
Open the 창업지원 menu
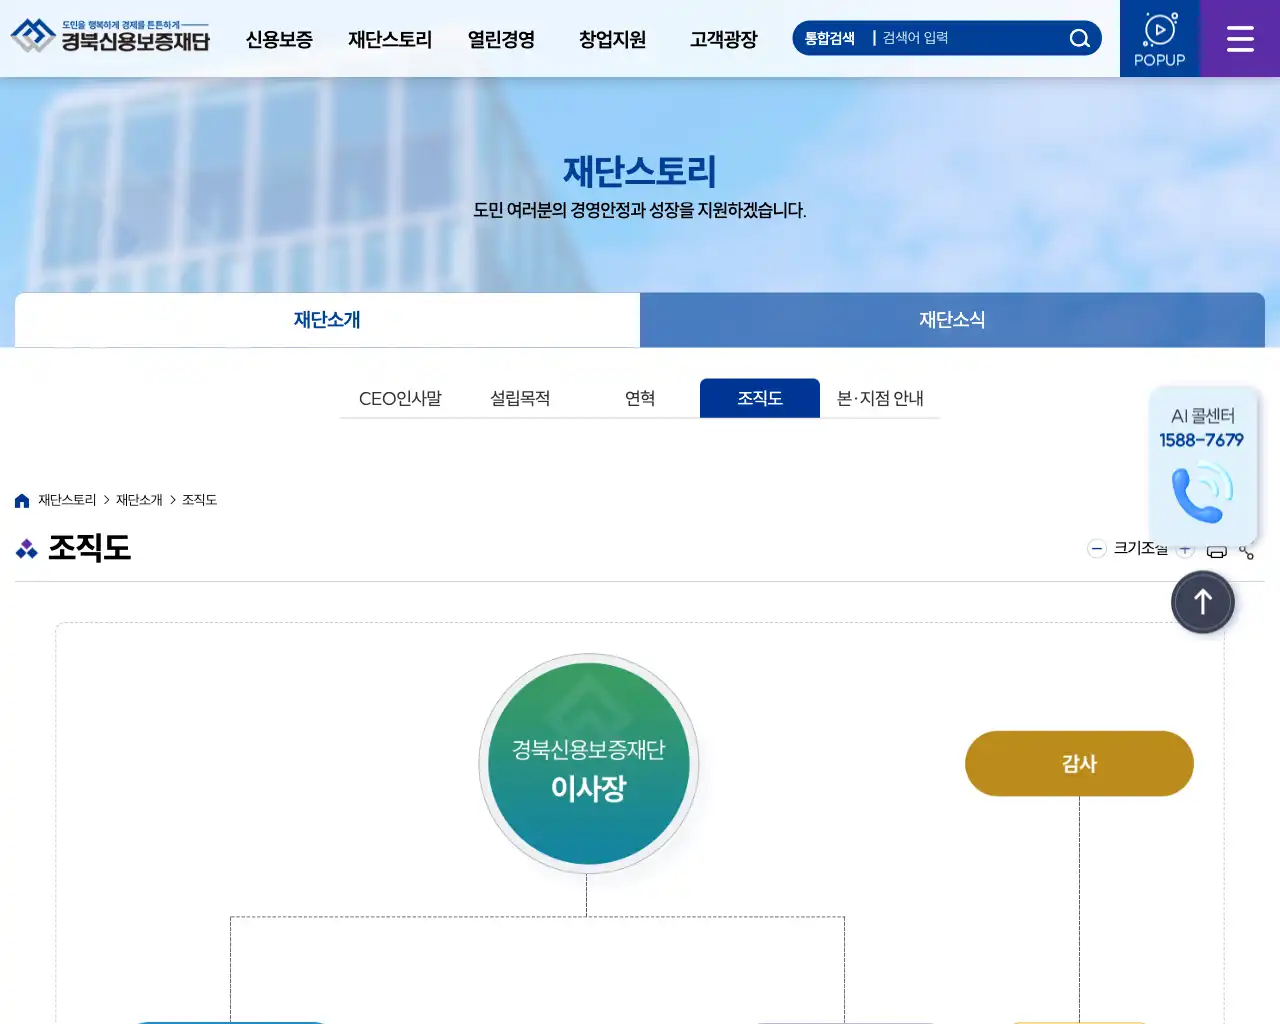[x=612, y=39]
